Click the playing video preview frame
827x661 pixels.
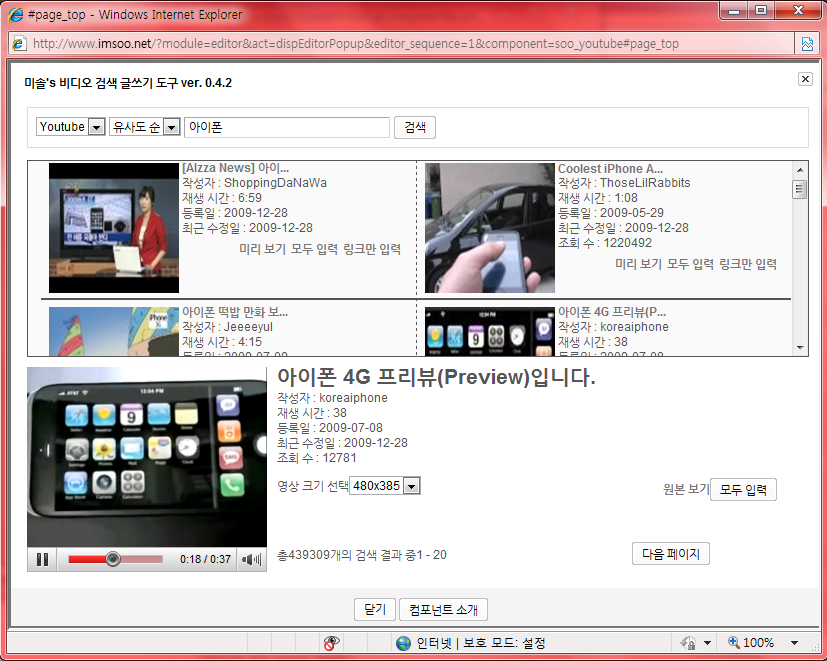[147, 457]
